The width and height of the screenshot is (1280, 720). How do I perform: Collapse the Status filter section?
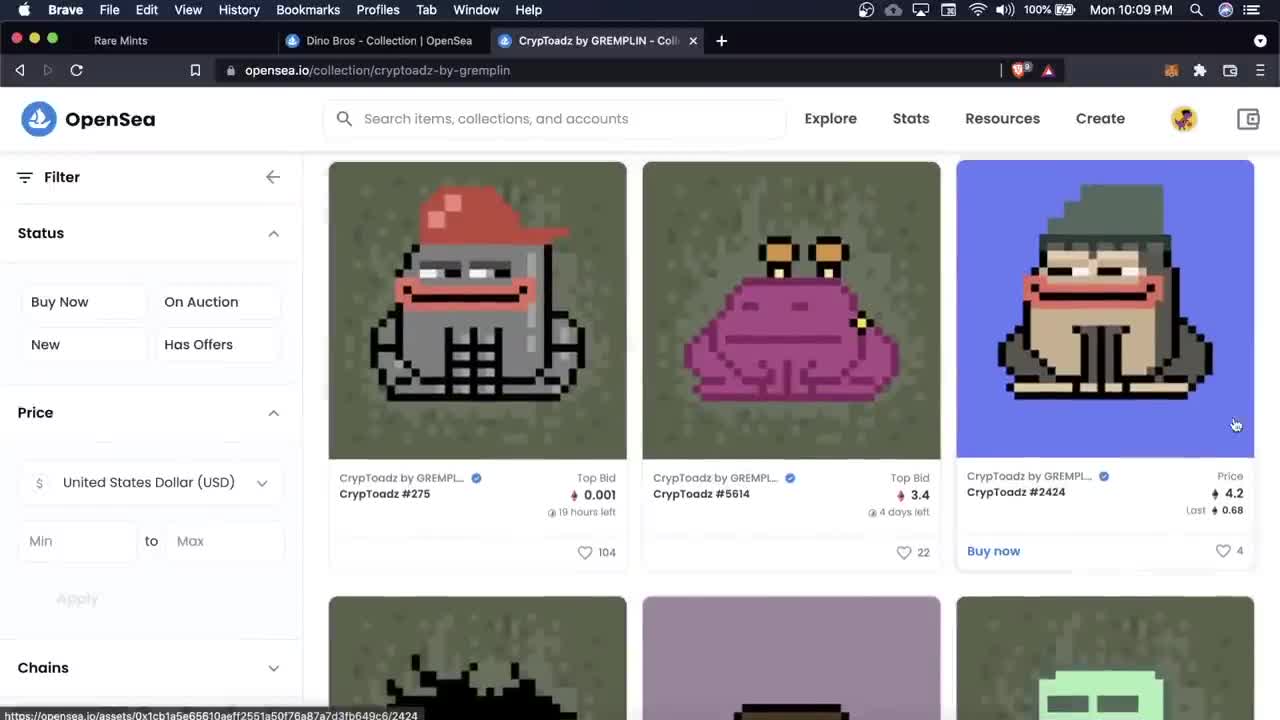pos(273,233)
